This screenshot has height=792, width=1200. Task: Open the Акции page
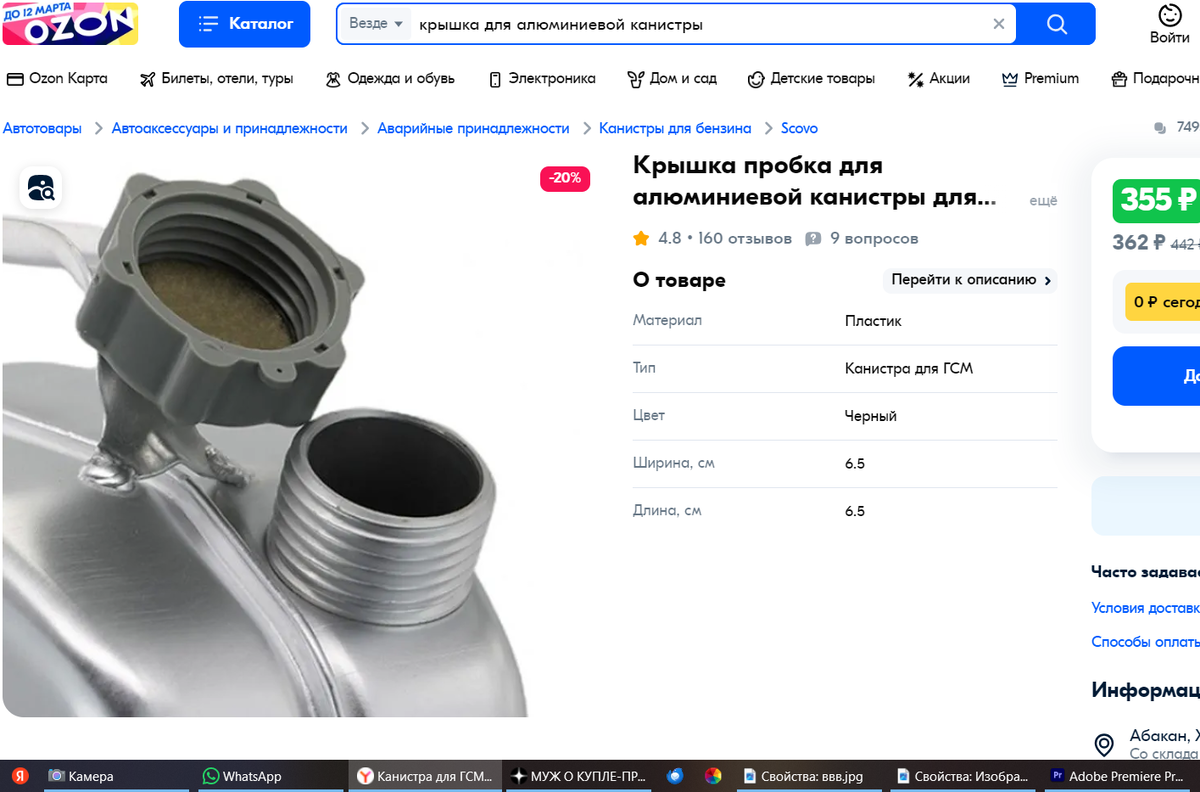pos(938,78)
